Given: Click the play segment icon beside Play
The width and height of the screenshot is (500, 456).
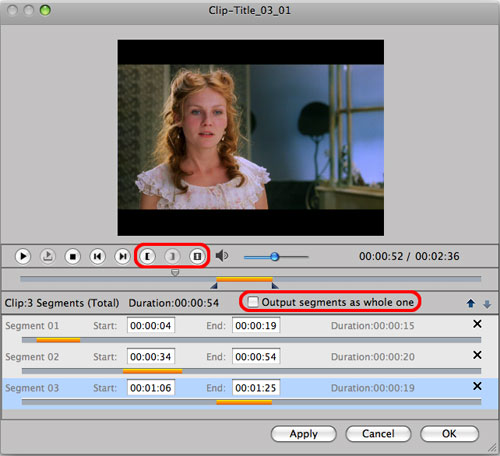Looking at the screenshot, I should point(48,256).
